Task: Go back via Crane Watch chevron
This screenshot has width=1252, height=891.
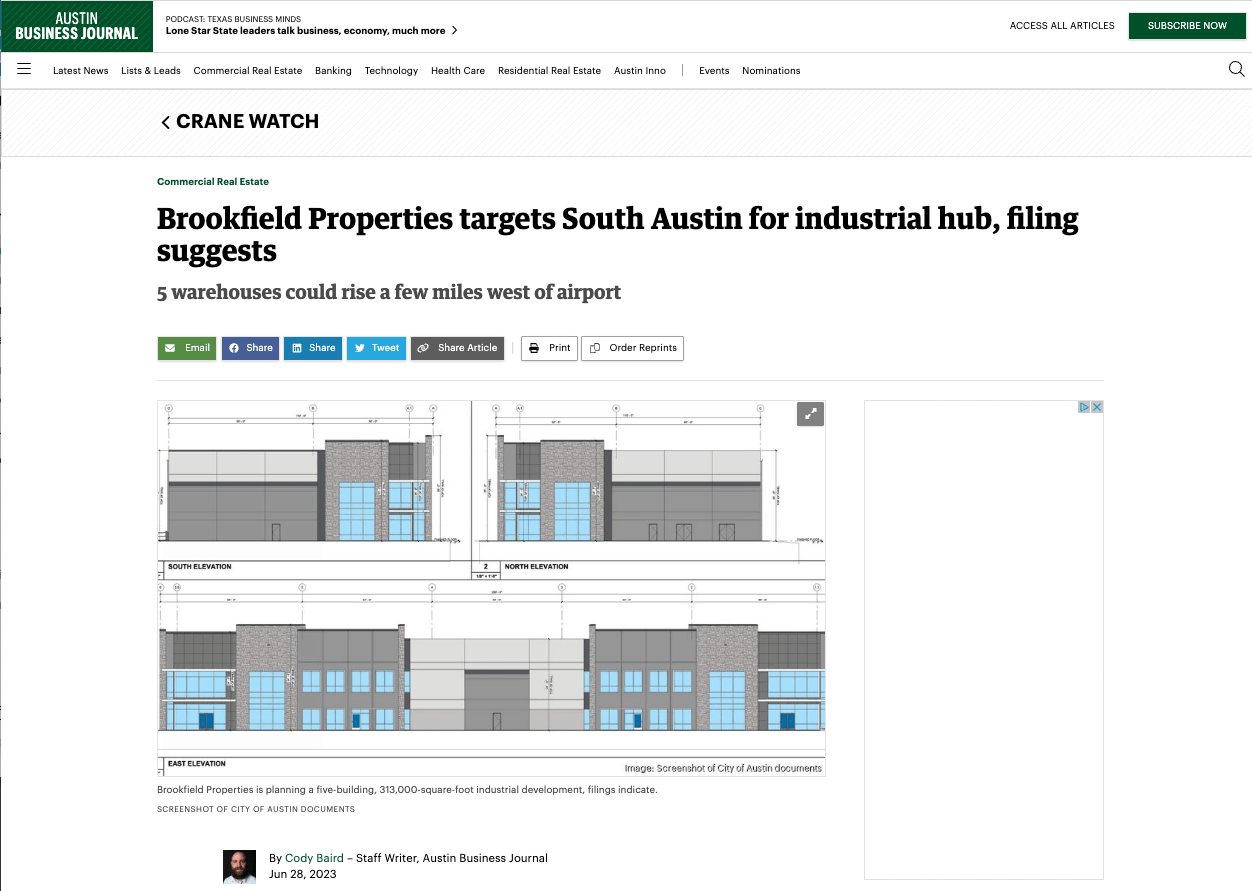Action: (x=165, y=122)
